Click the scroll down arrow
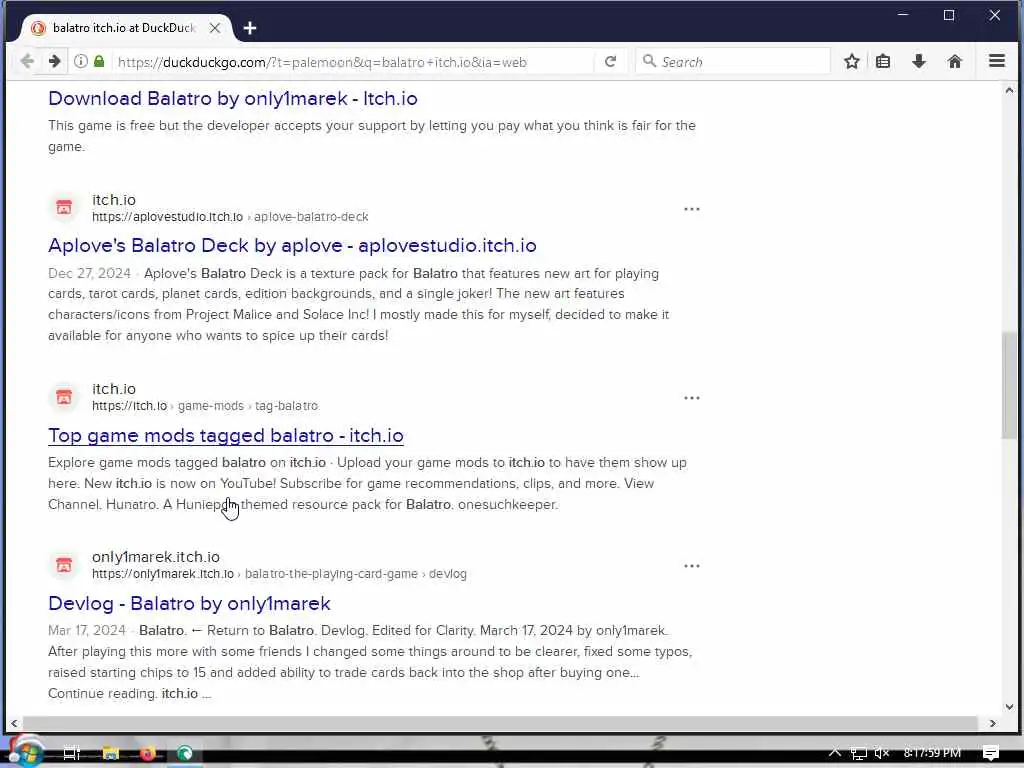Image resolution: width=1024 pixels, height=768 pixels. point(1009,707)
